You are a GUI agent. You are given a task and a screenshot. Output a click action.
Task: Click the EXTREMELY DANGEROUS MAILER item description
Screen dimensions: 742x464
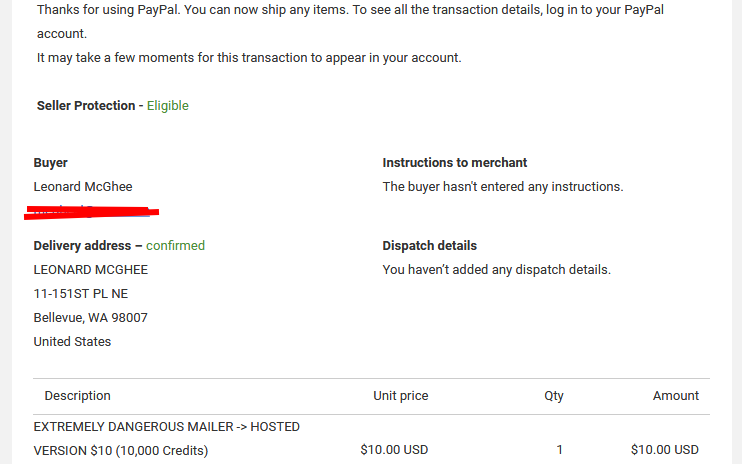167,438
